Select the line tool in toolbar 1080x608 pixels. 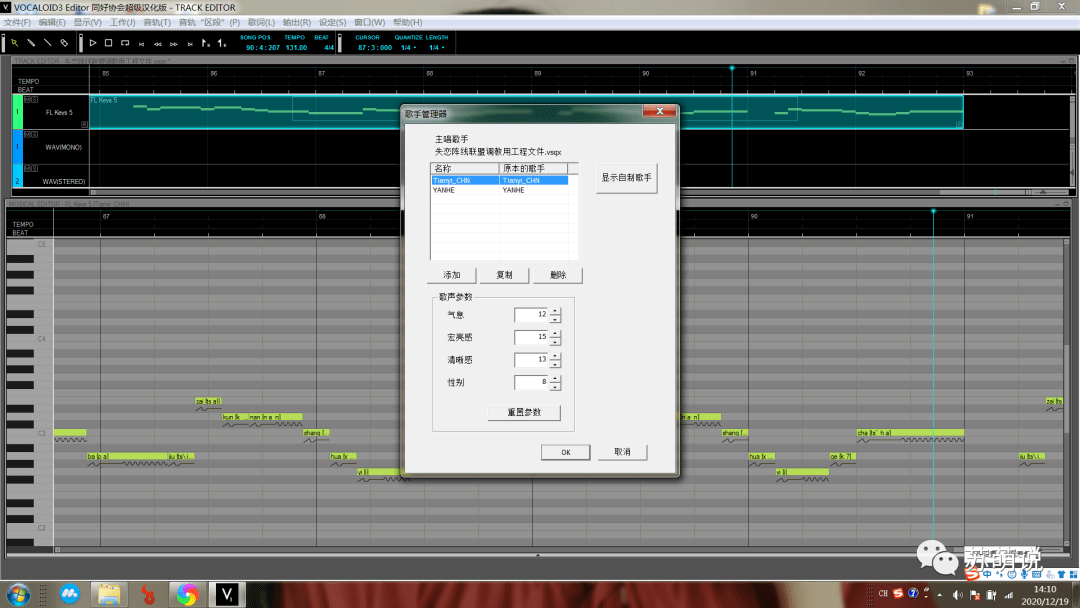click(48, 43)
